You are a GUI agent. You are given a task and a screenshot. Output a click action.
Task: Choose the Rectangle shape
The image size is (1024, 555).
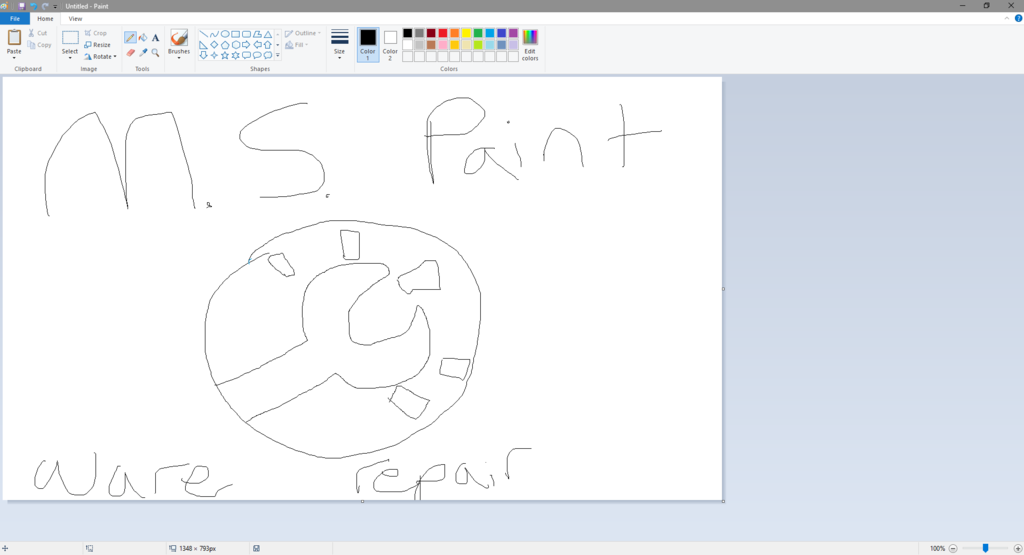tap(235, 34)
